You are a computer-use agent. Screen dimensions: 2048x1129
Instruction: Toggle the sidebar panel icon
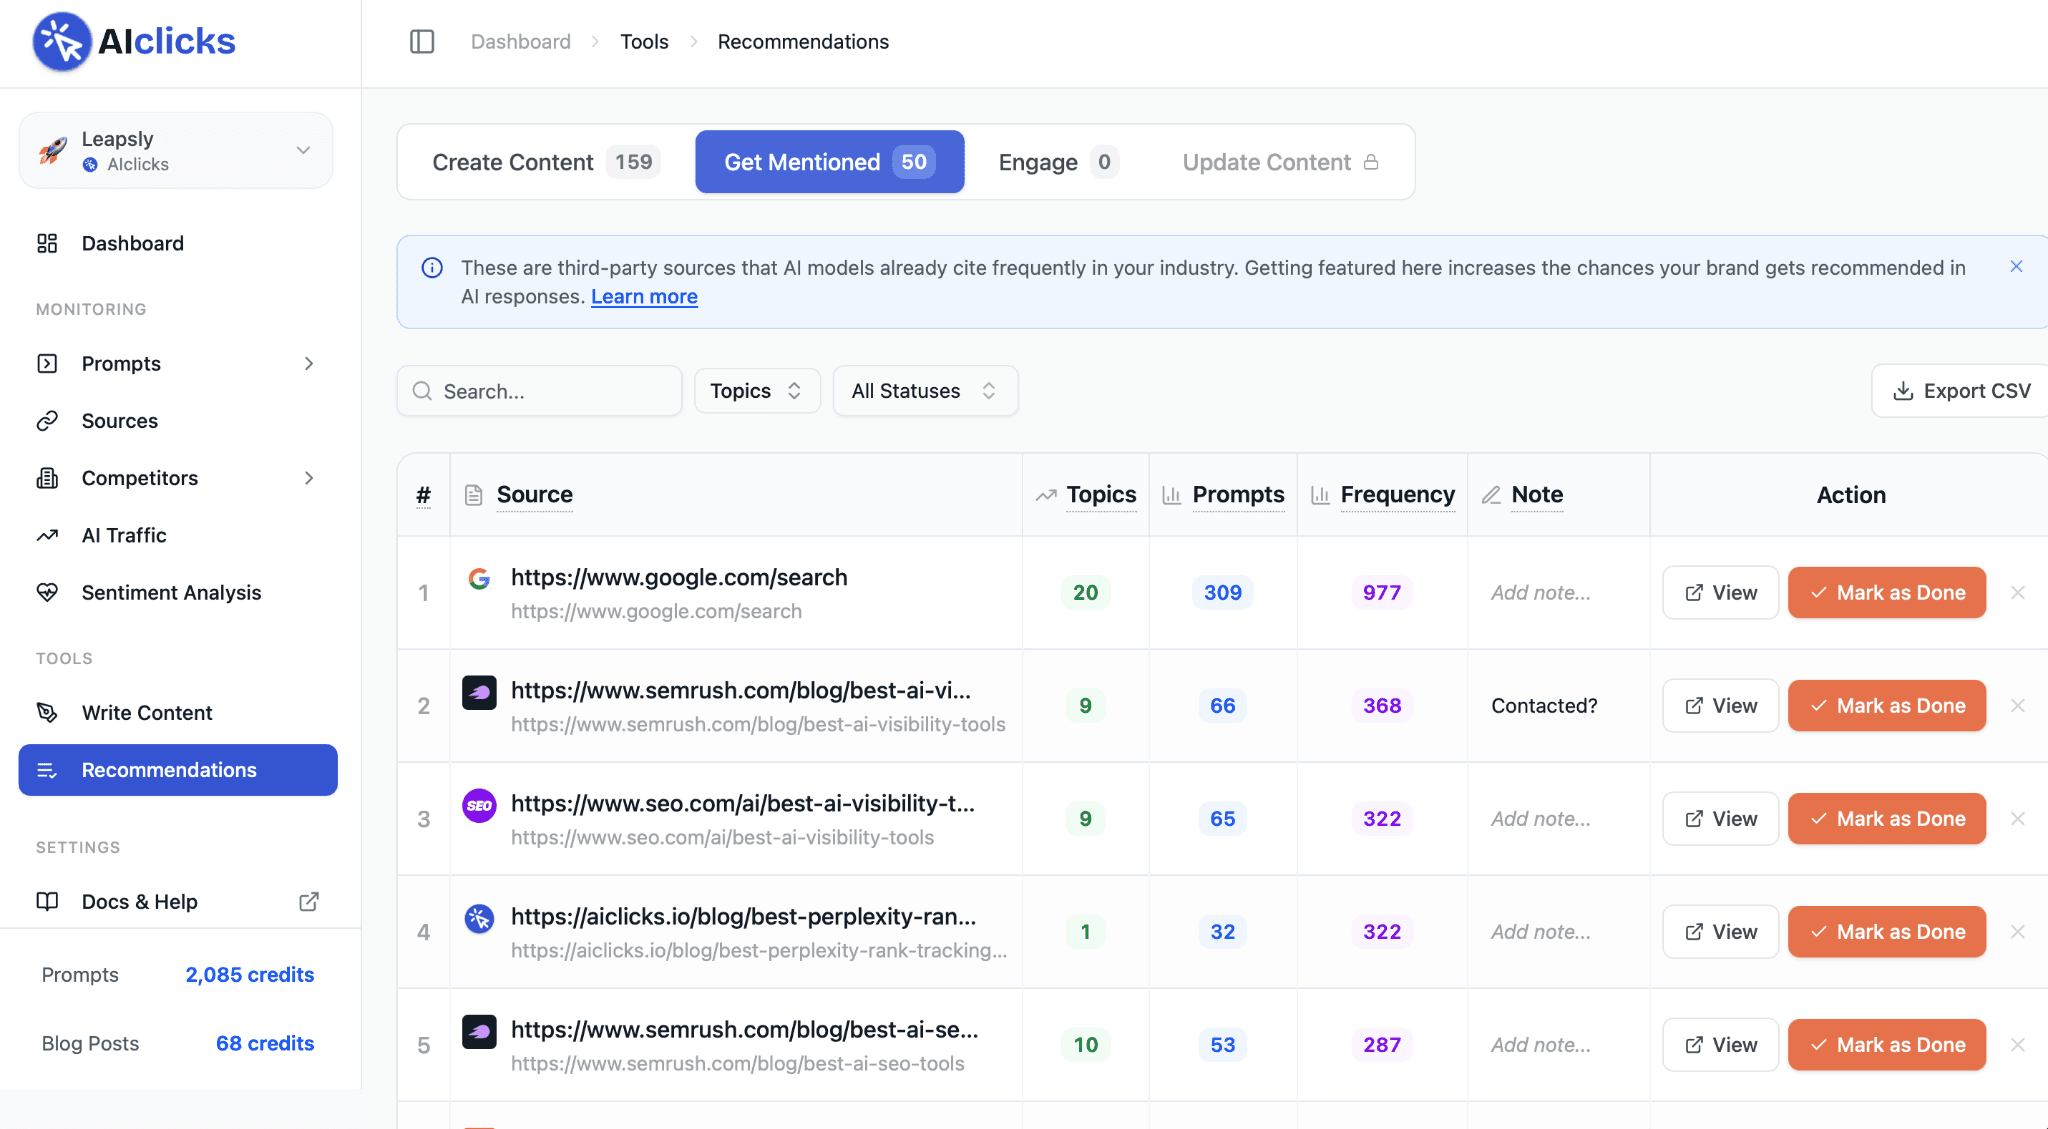click(422, 42)
